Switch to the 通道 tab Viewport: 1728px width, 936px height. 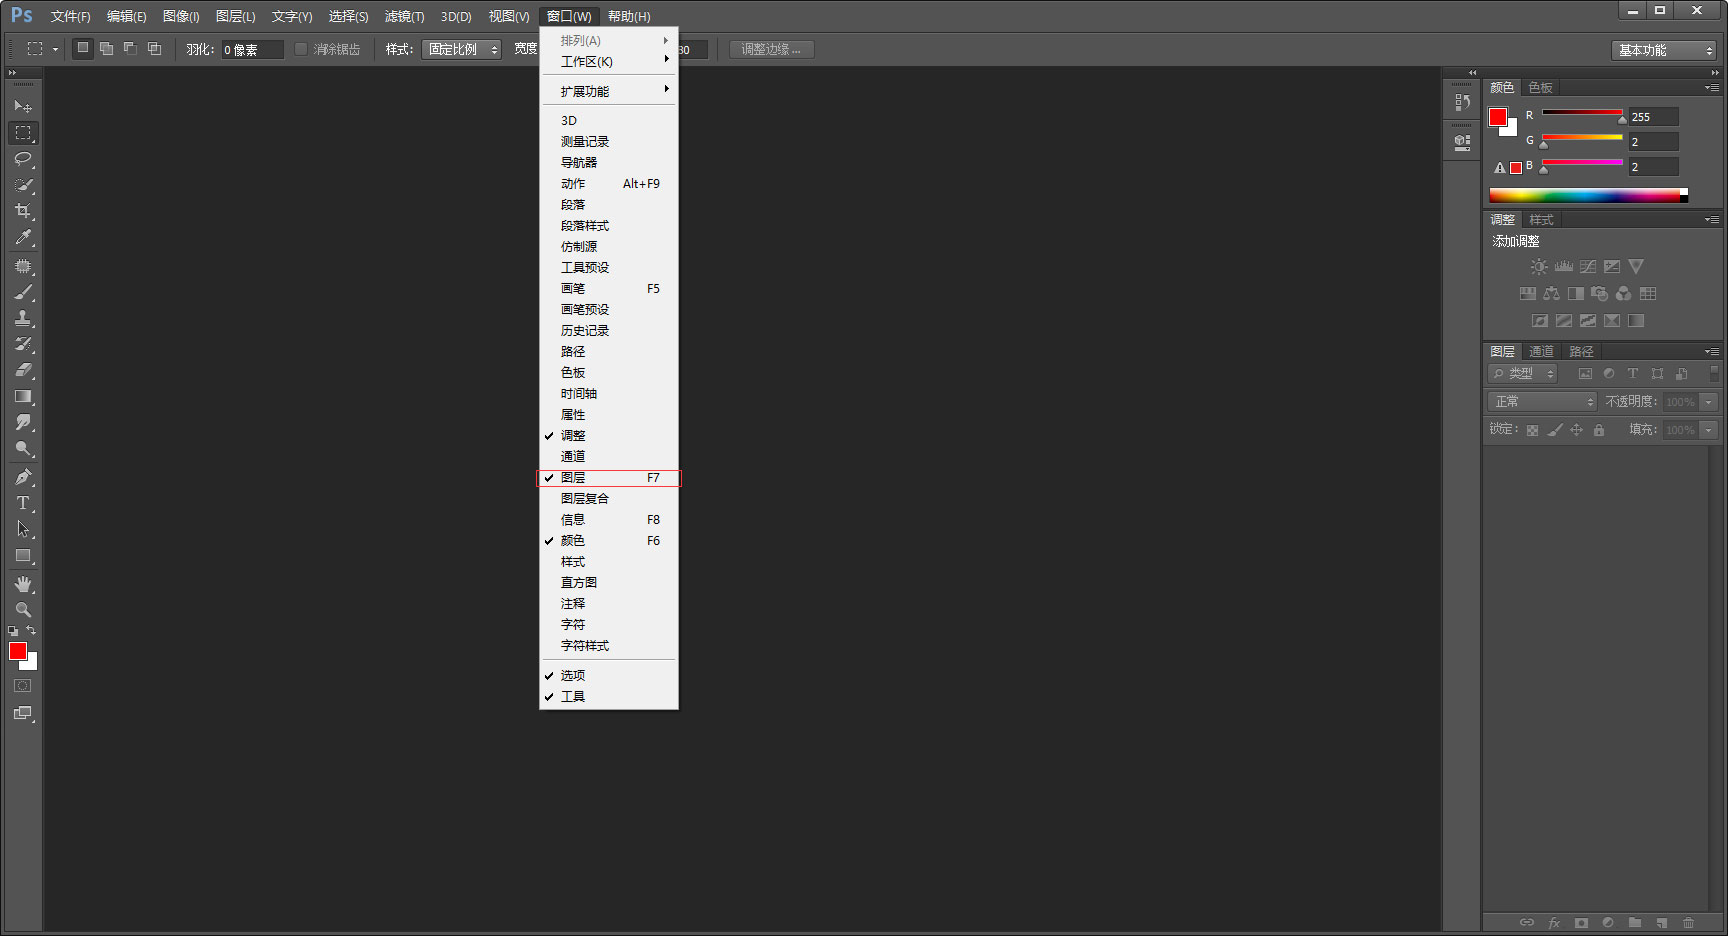click(1541, 352)
